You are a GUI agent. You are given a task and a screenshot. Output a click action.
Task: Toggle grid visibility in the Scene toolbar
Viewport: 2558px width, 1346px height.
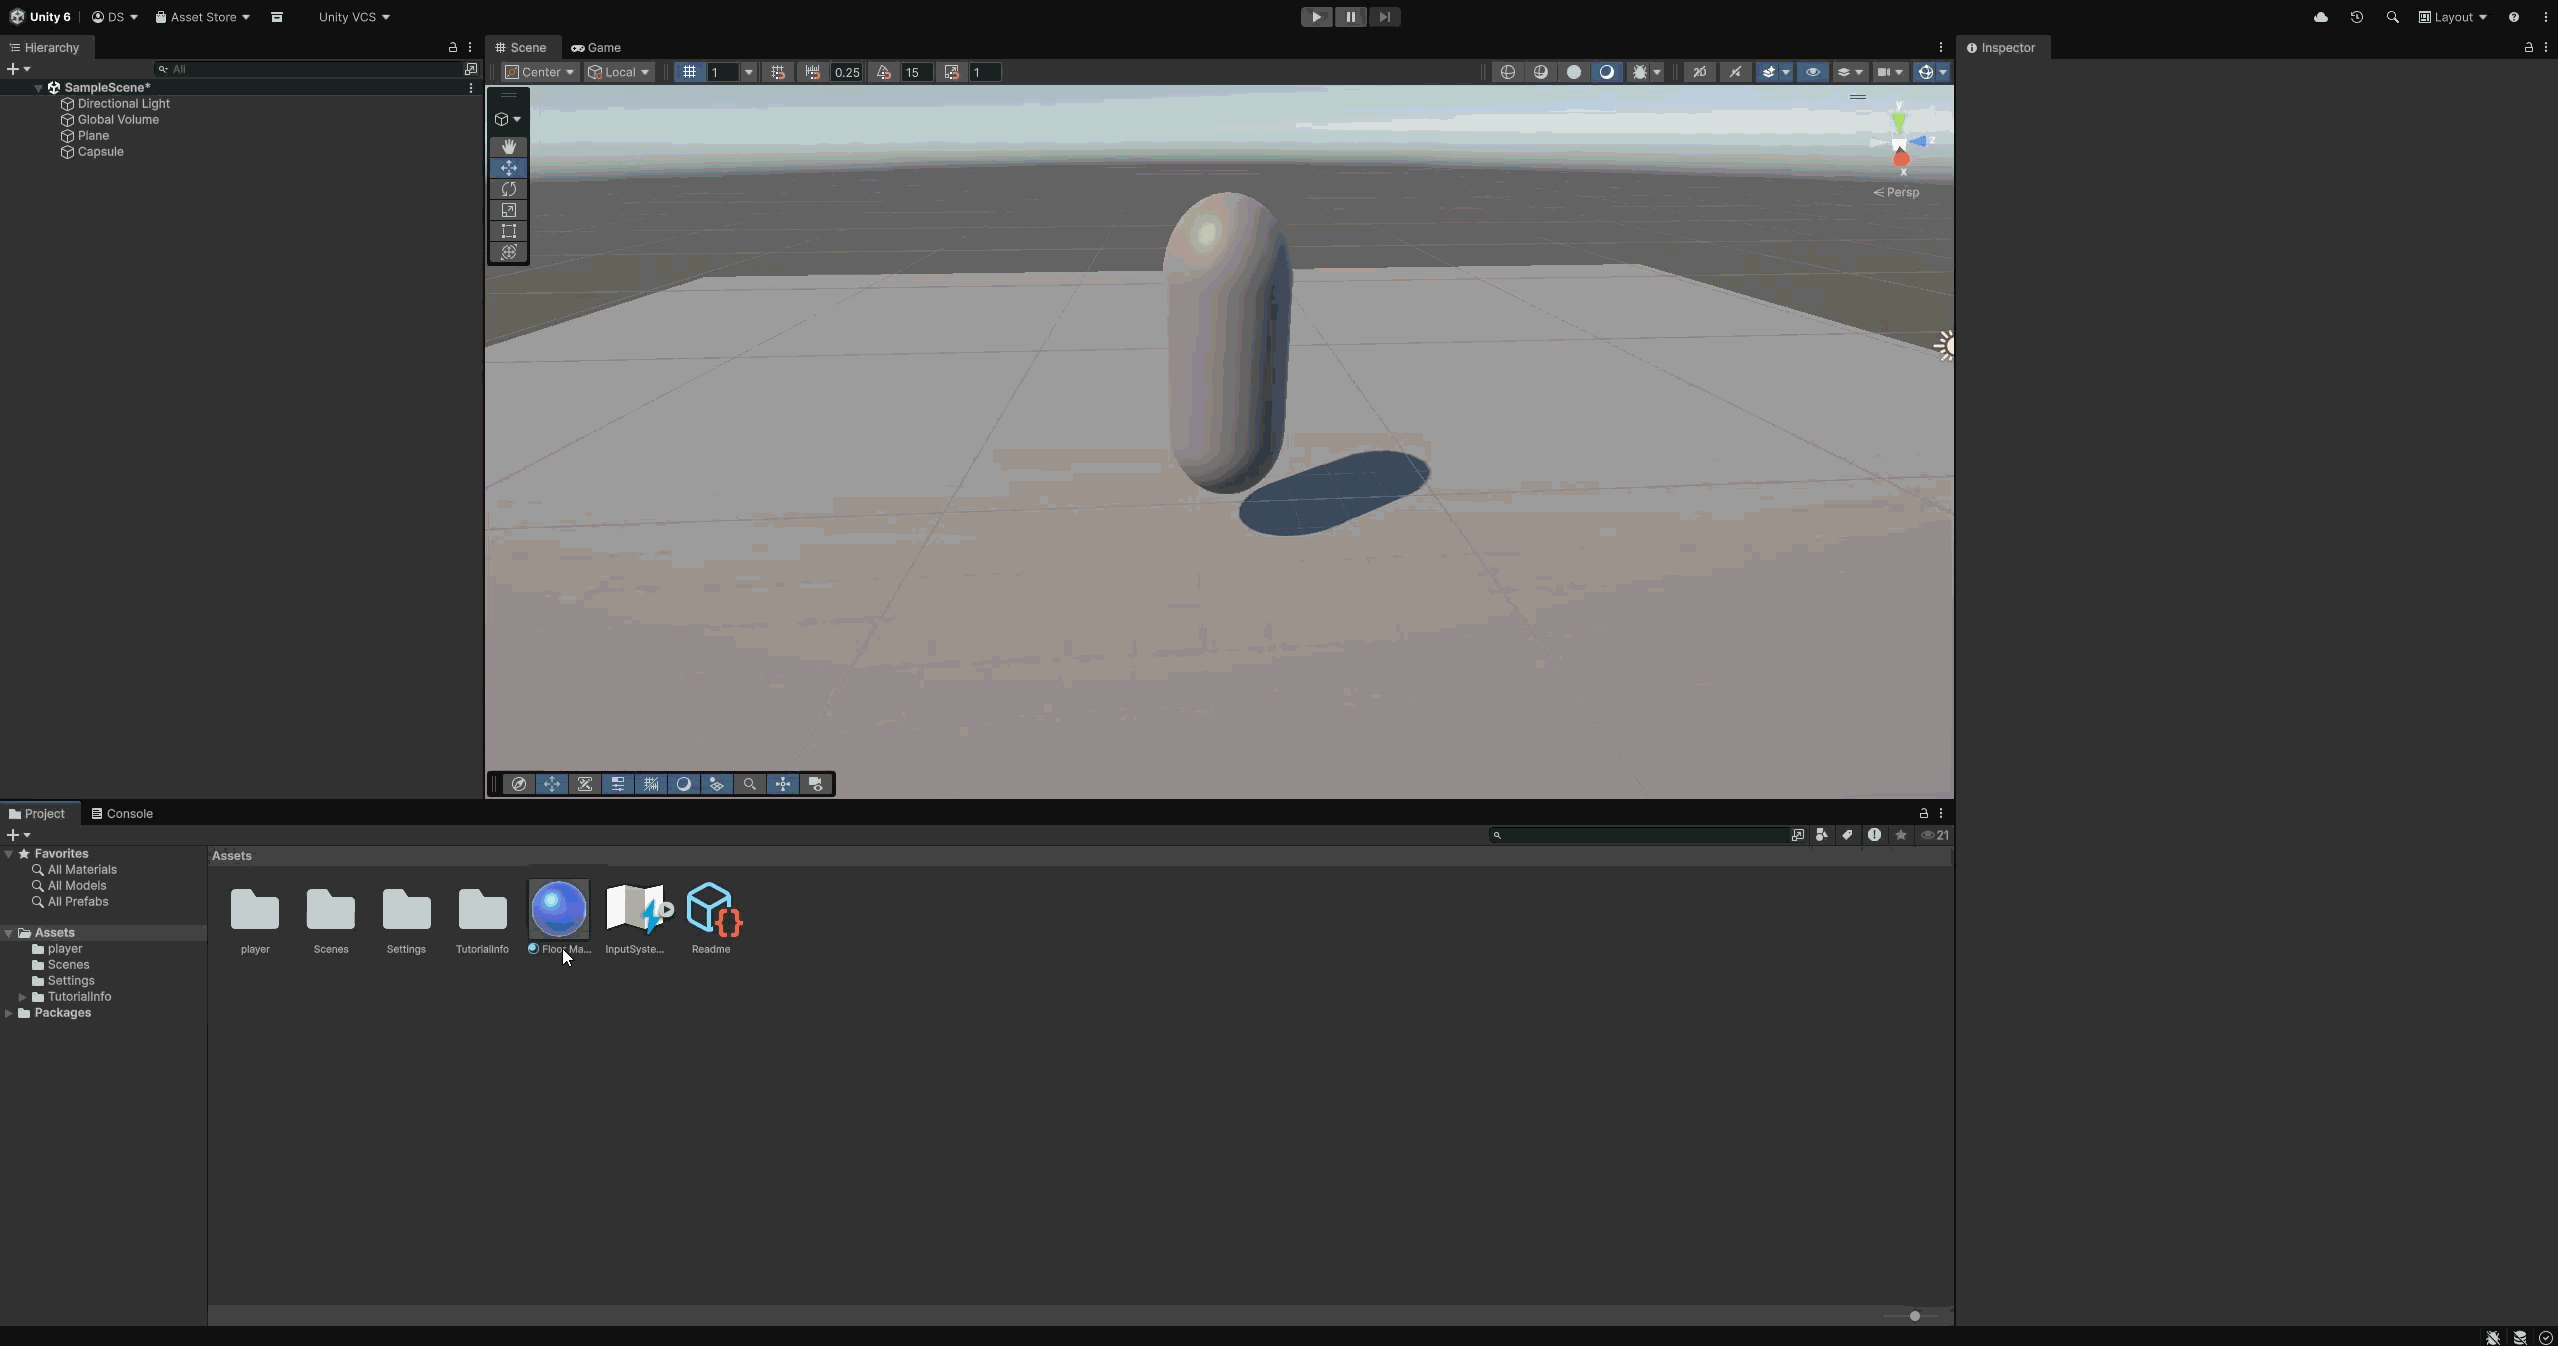[689, 72]
